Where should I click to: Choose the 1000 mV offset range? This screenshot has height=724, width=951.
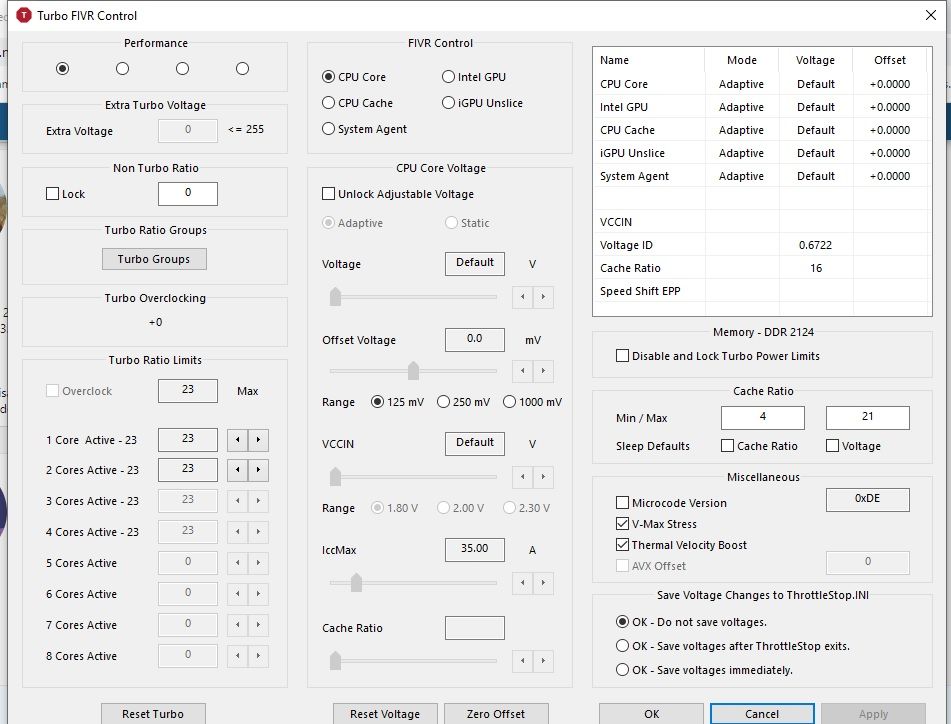[533, 402]
